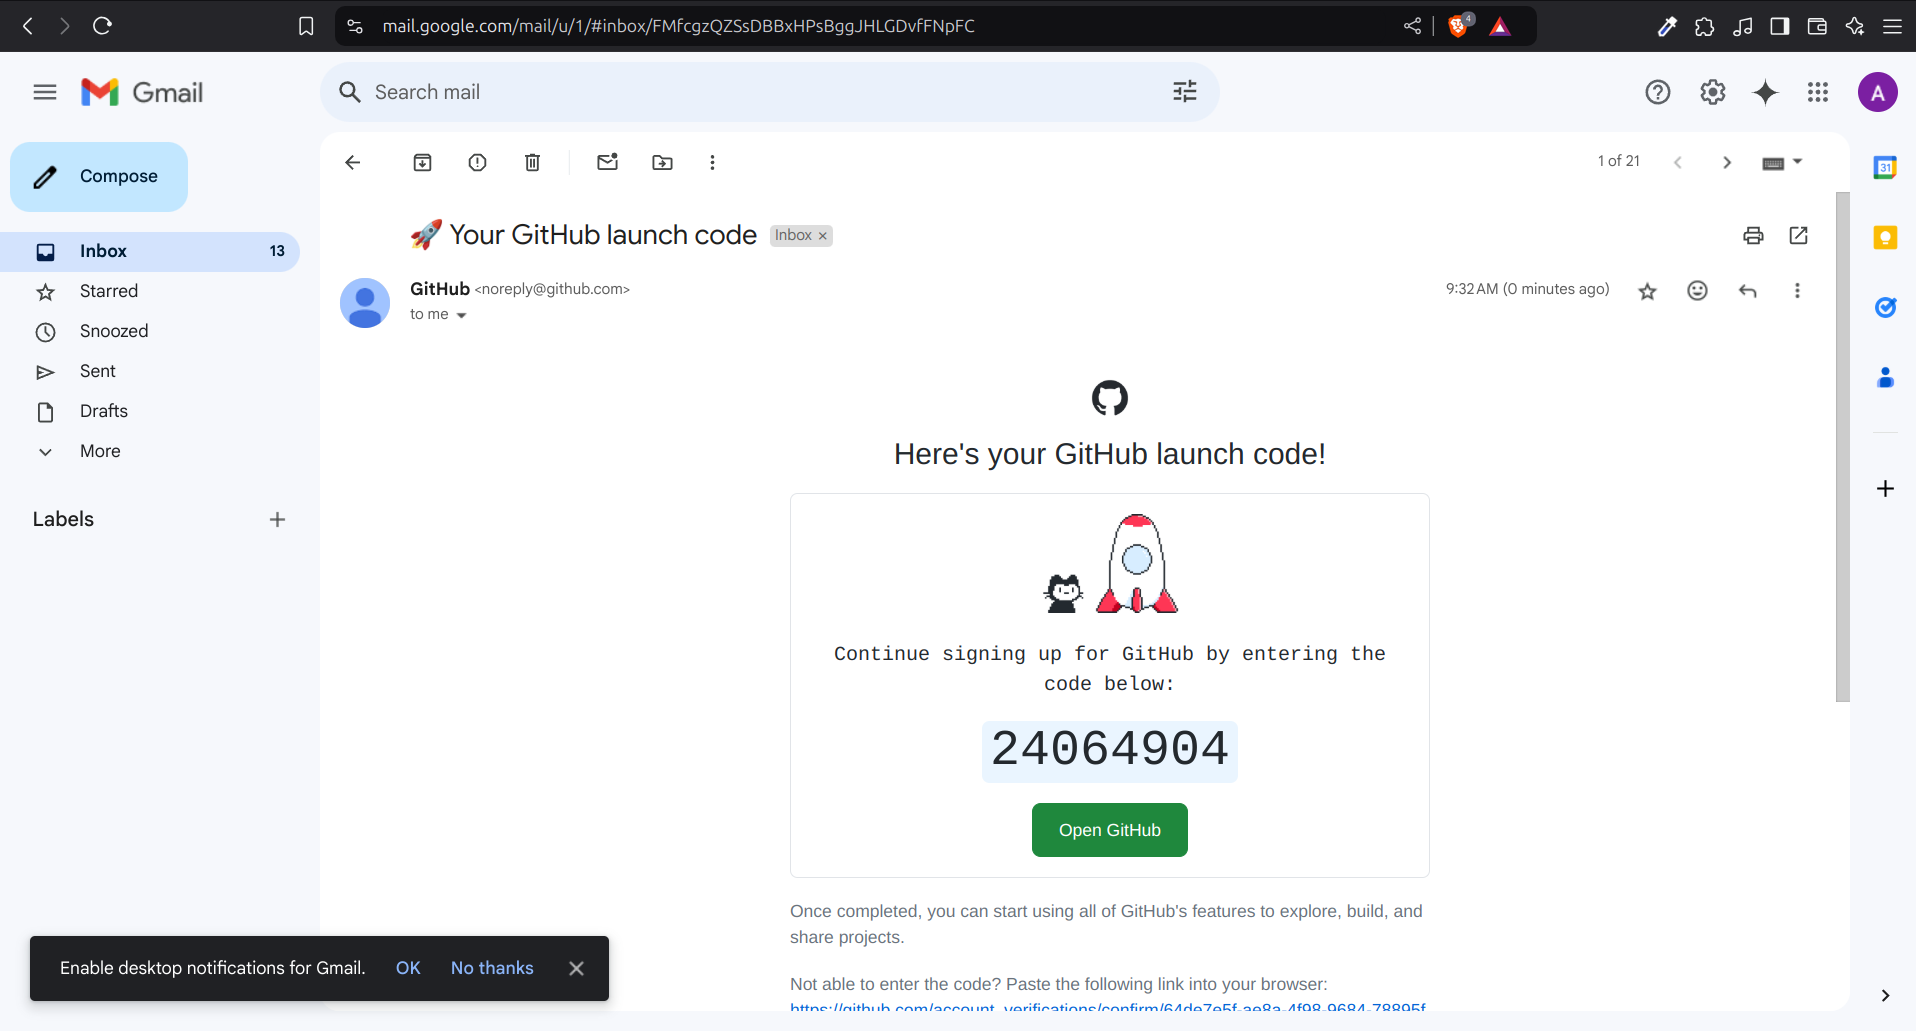Add emoji reaction to message
This screenshot has width=1916, height=1031.
coord(1697,291)
